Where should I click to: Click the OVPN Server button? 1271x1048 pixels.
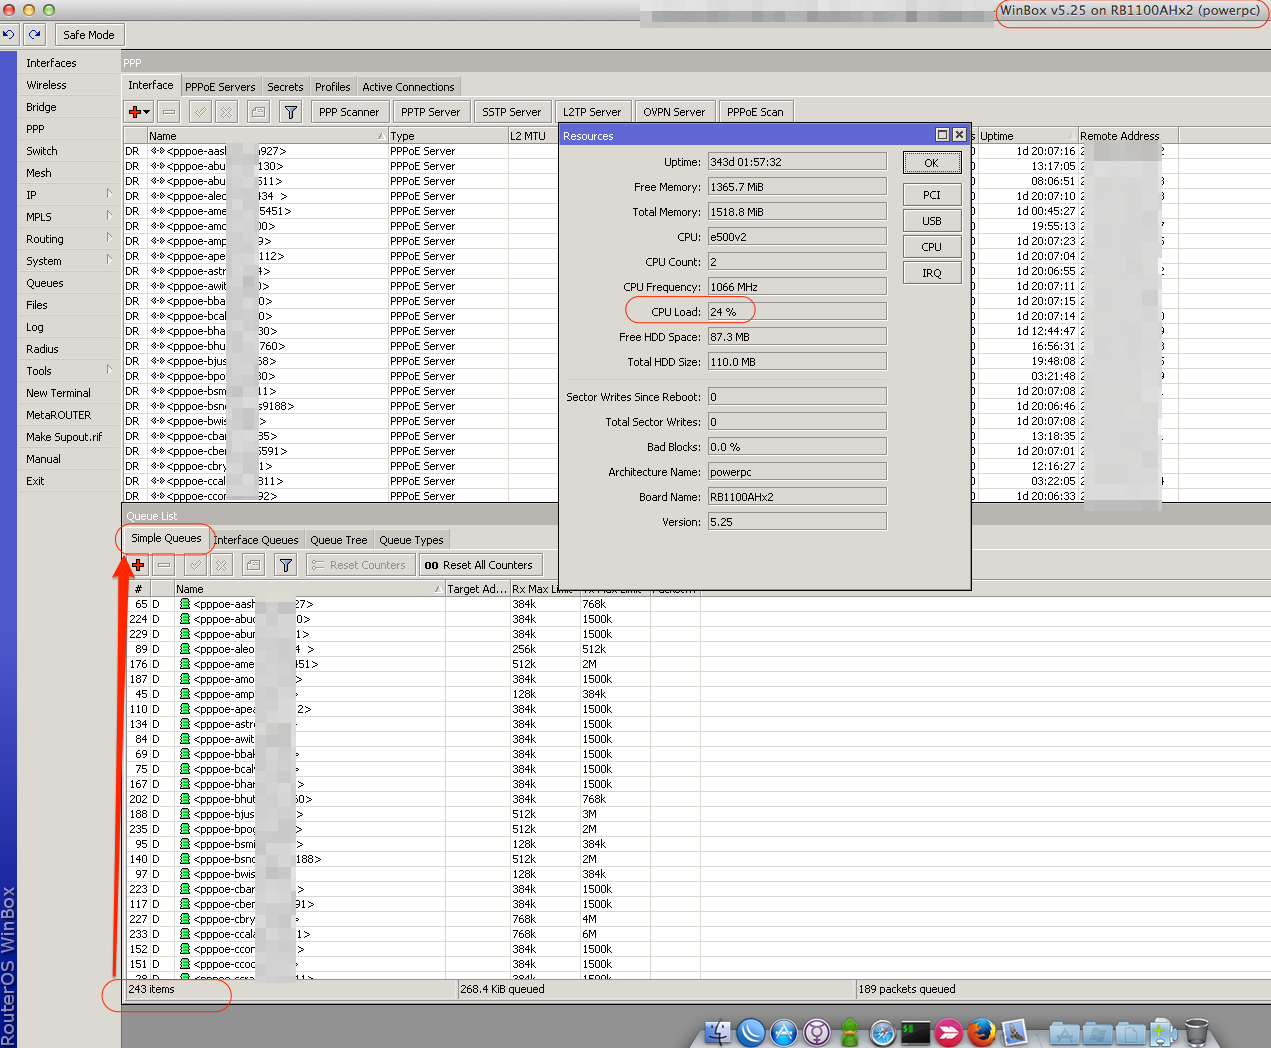tap(674, 112)
